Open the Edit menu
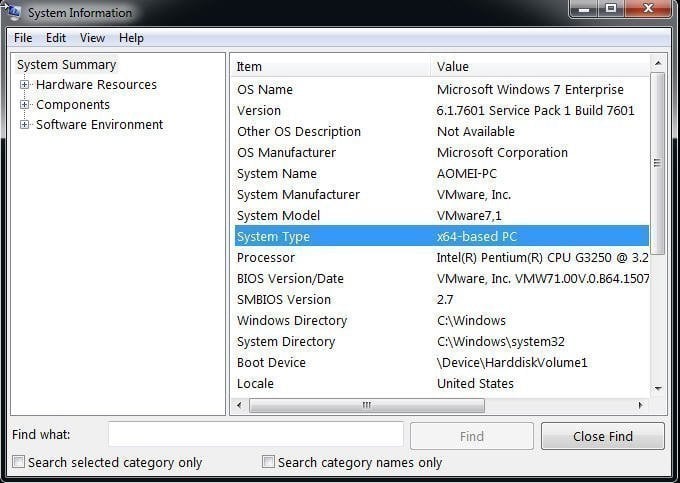Image resolution: width=680 pixels, height=483 pixels. coord(56,38)
